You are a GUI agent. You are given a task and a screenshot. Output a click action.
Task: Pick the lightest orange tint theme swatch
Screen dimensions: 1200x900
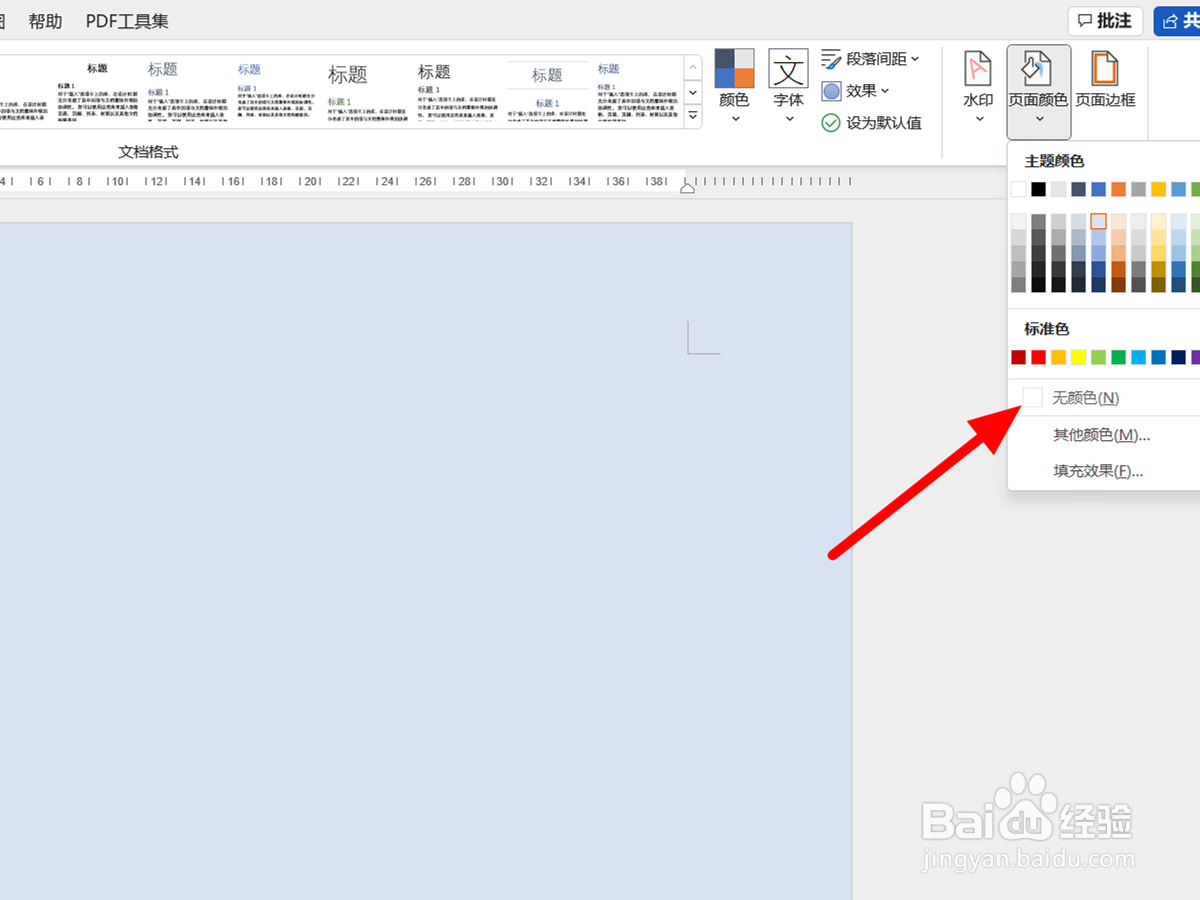[x=1118, y=221]
